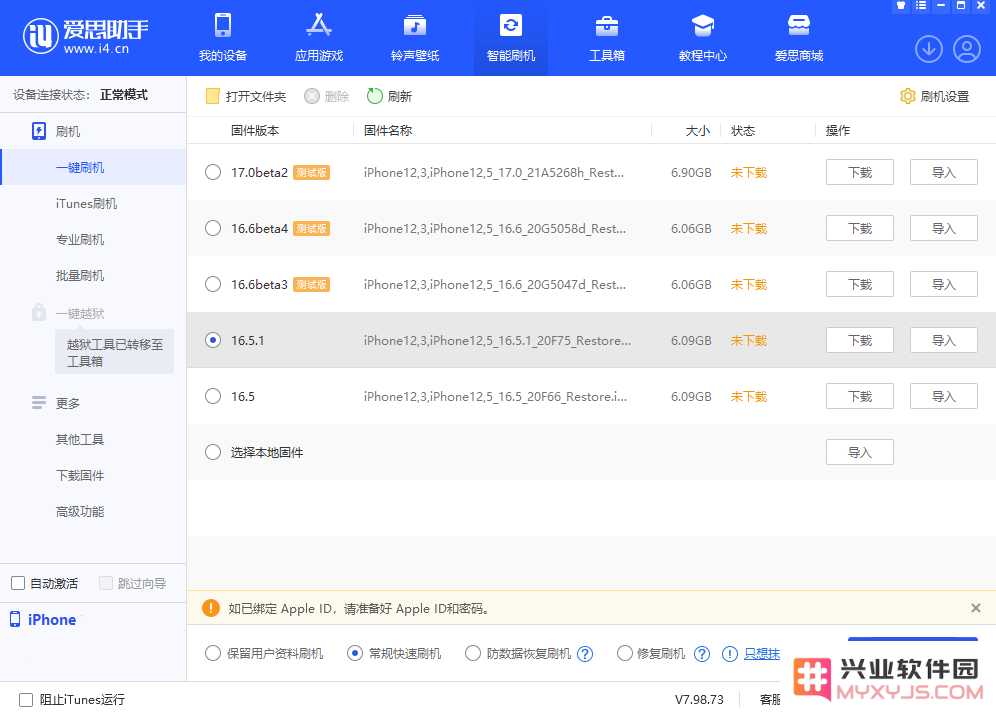The image size is (996, 716).
Task: Choose 修复刷机 repair flash option
Action: [624, 653]
